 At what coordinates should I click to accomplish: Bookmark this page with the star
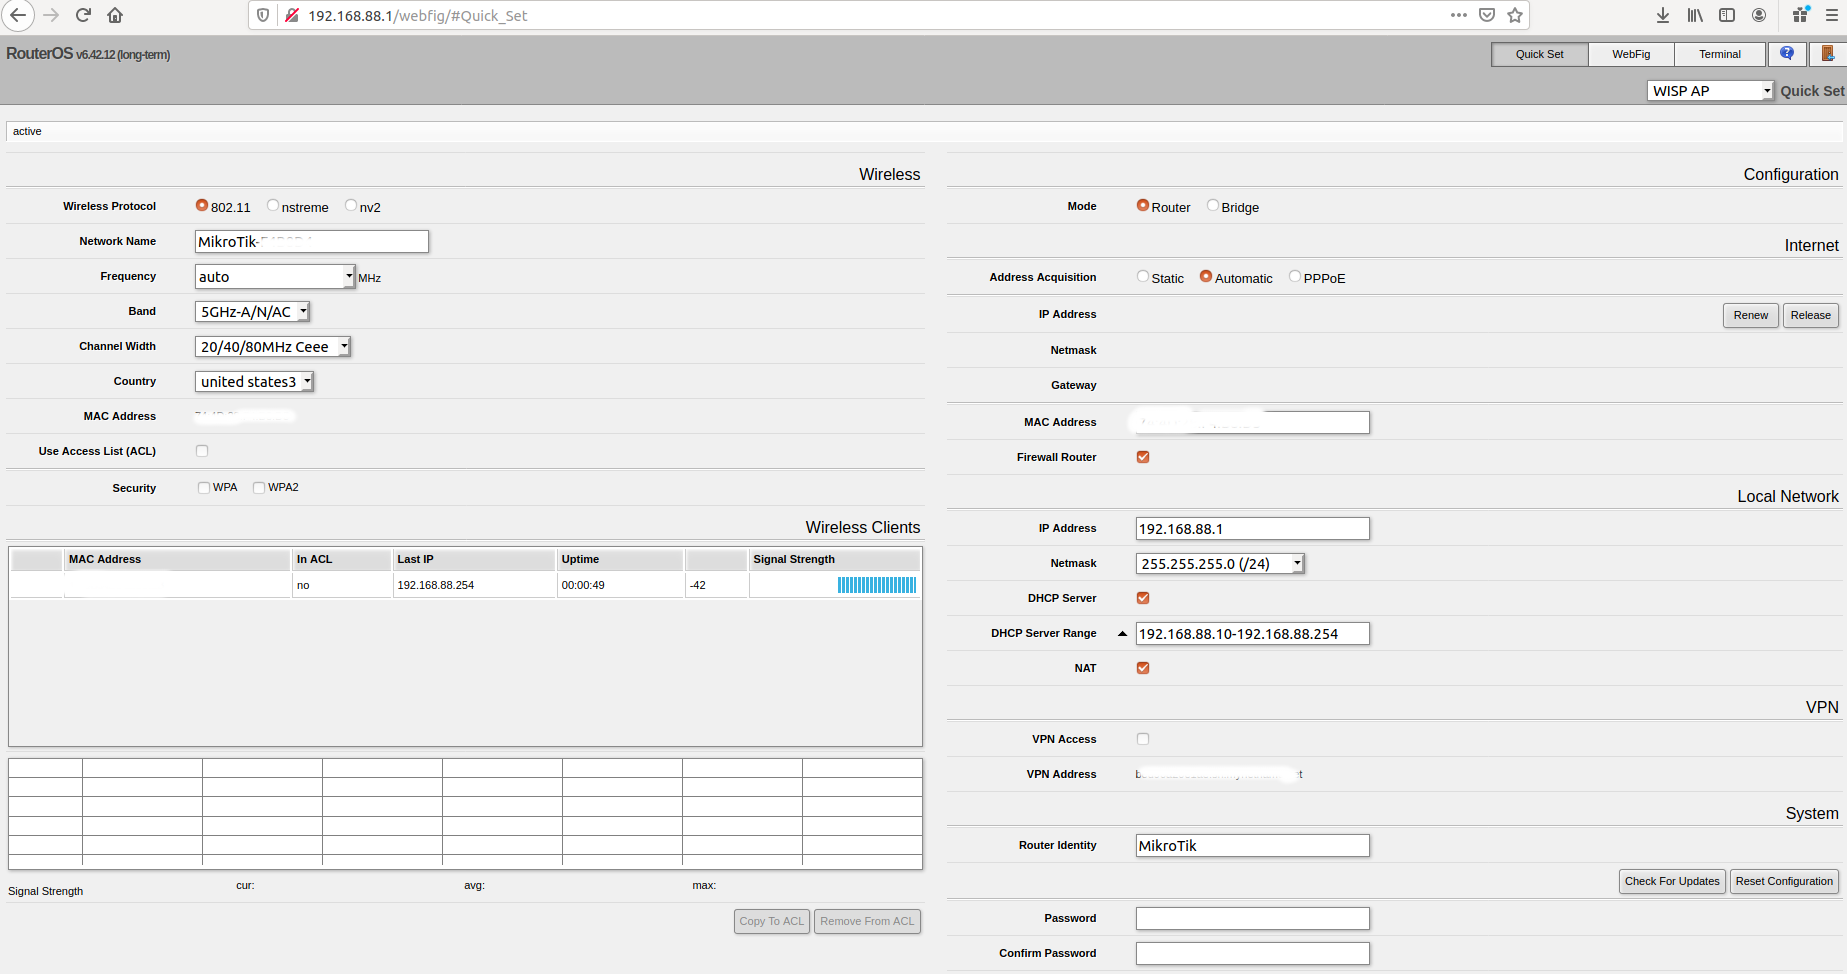[x=1515, y=15]
